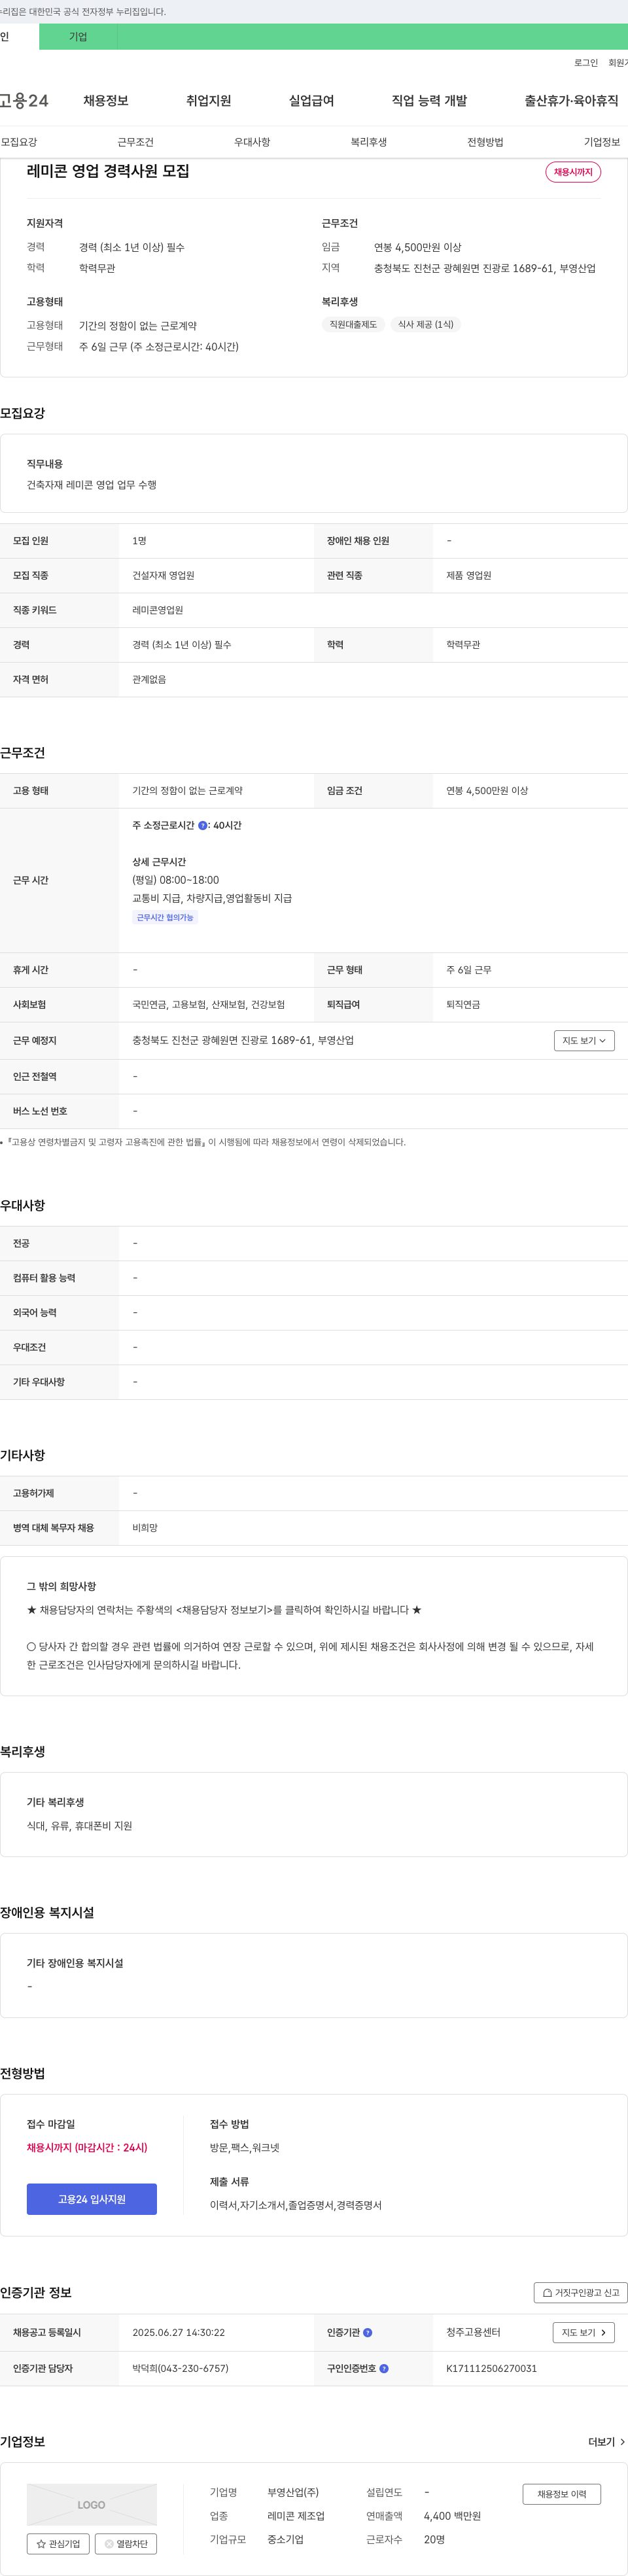
Task: Open help icon beside 인증기관 label
Action: pos(367,2332)
